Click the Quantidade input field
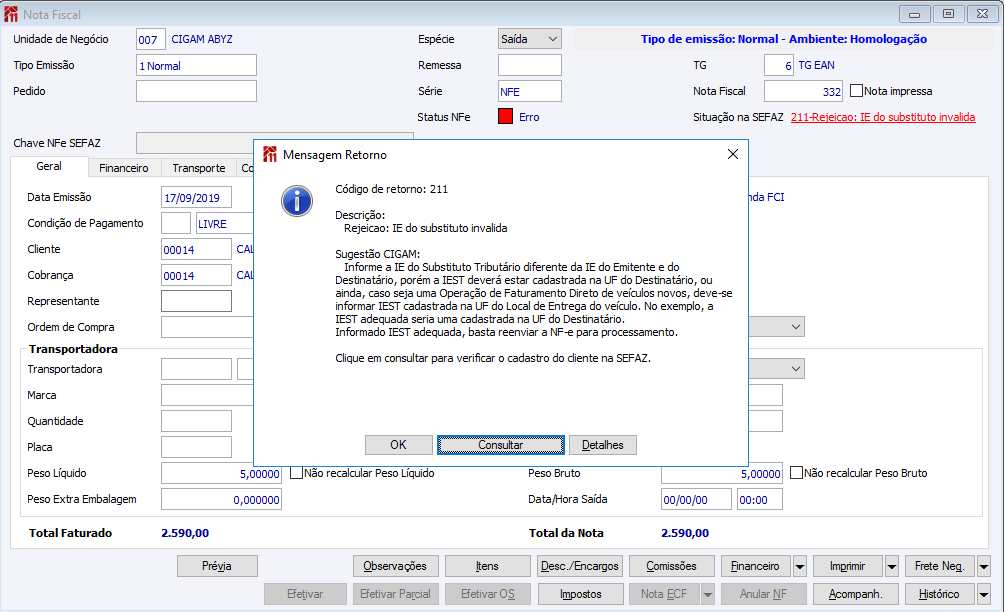Viewport: 1004px width, 612px height. click(196, 421)
